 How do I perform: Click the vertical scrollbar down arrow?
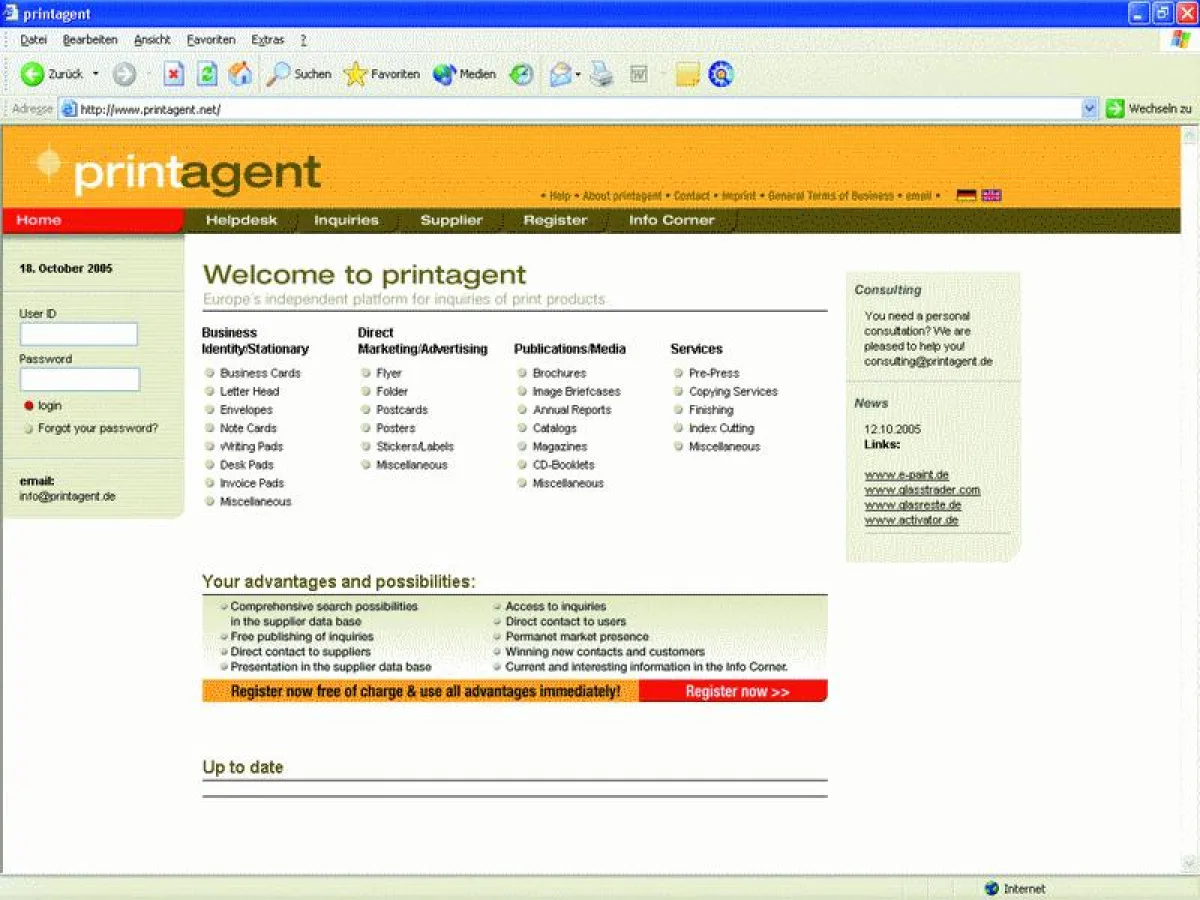click(1190, 864)
